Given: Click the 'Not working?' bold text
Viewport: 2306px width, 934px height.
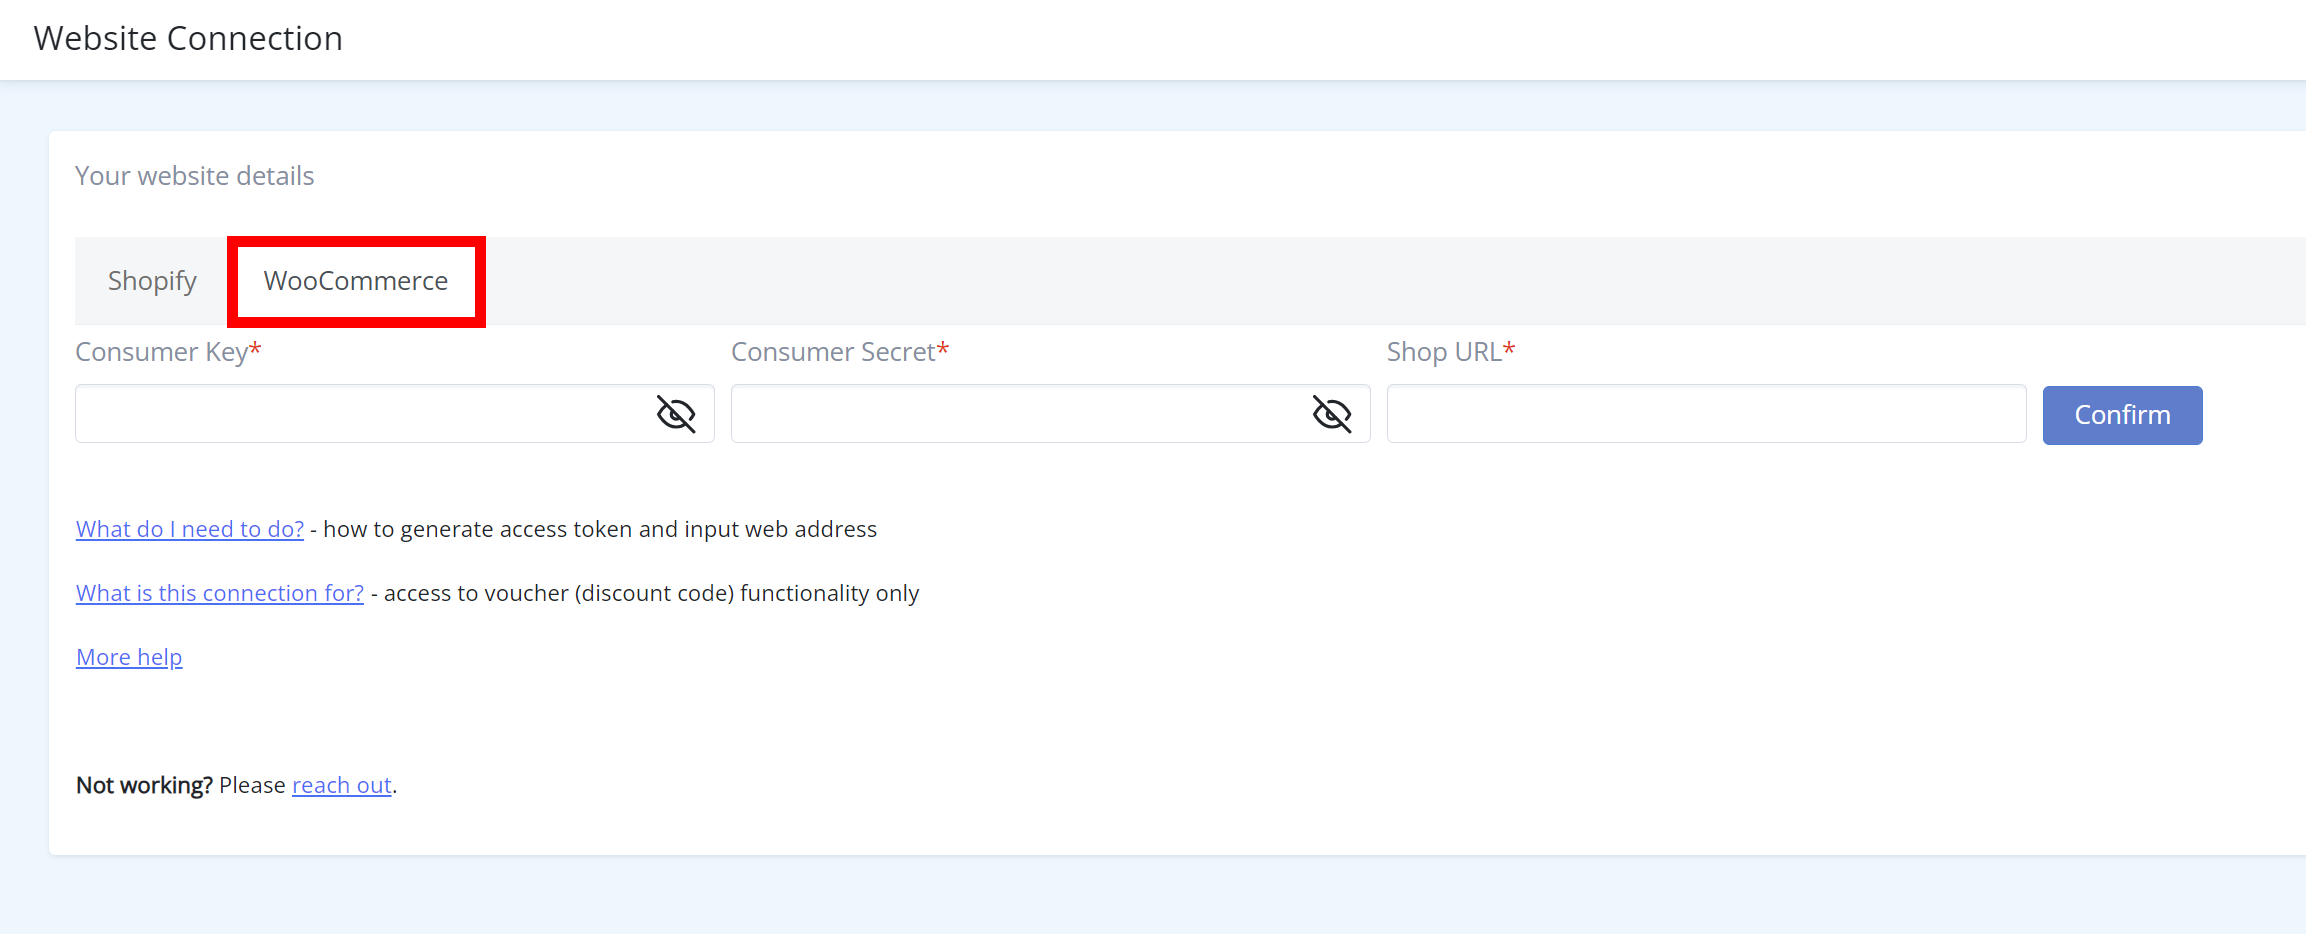Looking at the screenshot, I should pyautogui.click(x=144, y=785).
